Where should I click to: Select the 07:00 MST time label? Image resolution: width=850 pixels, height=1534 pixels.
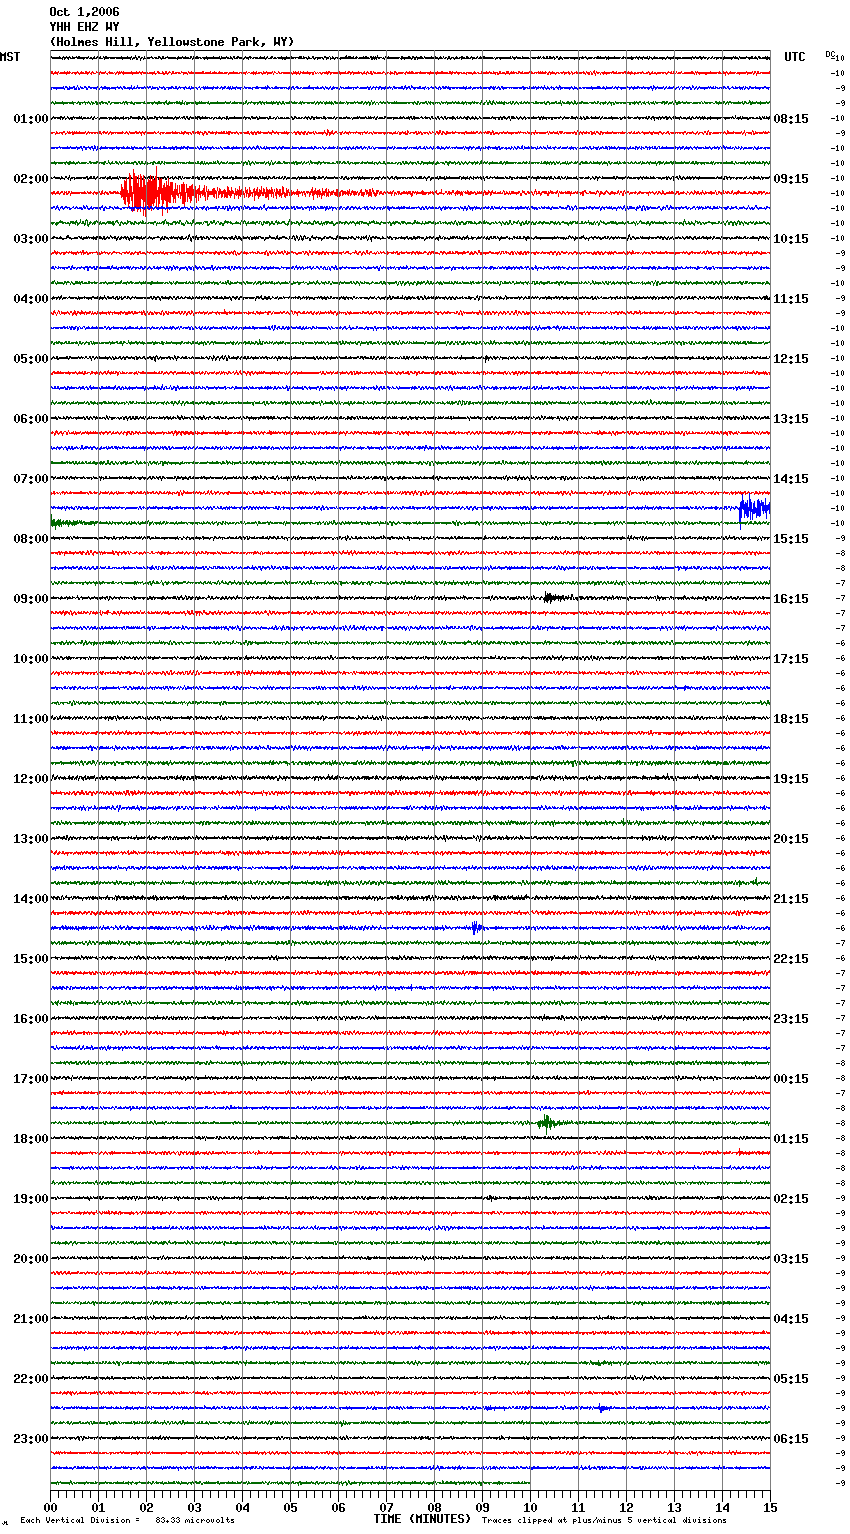[x=31, y=479]
